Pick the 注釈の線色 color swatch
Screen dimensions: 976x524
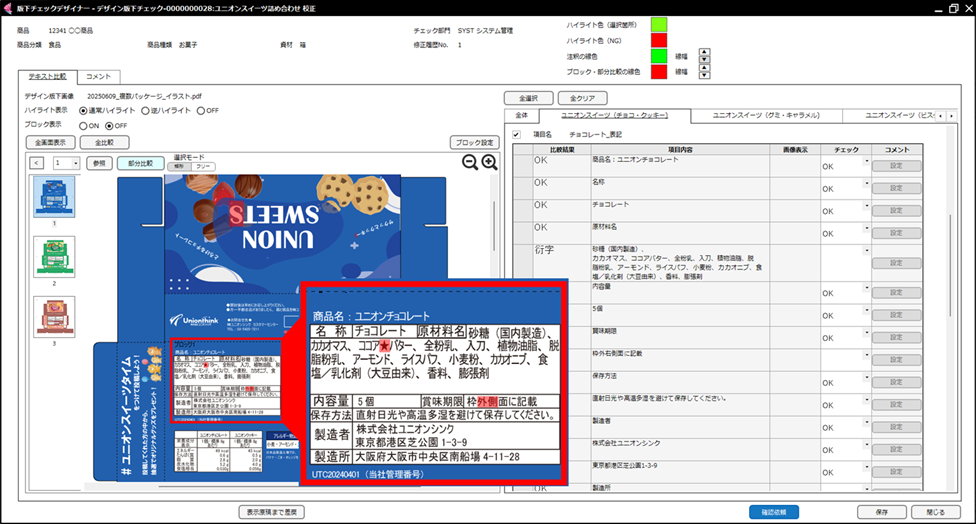(x=659, y=56)
